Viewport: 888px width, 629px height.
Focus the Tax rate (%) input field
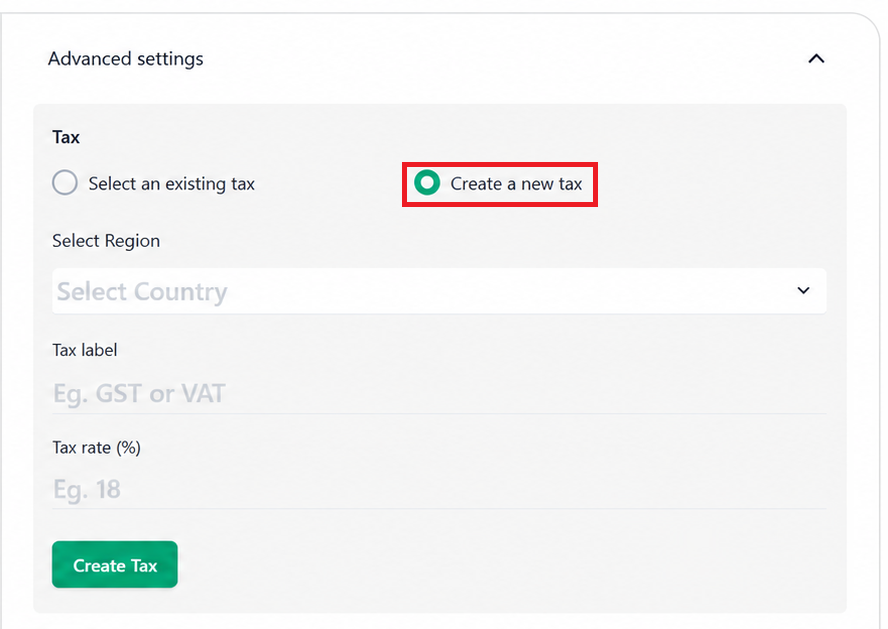[439, 489]
